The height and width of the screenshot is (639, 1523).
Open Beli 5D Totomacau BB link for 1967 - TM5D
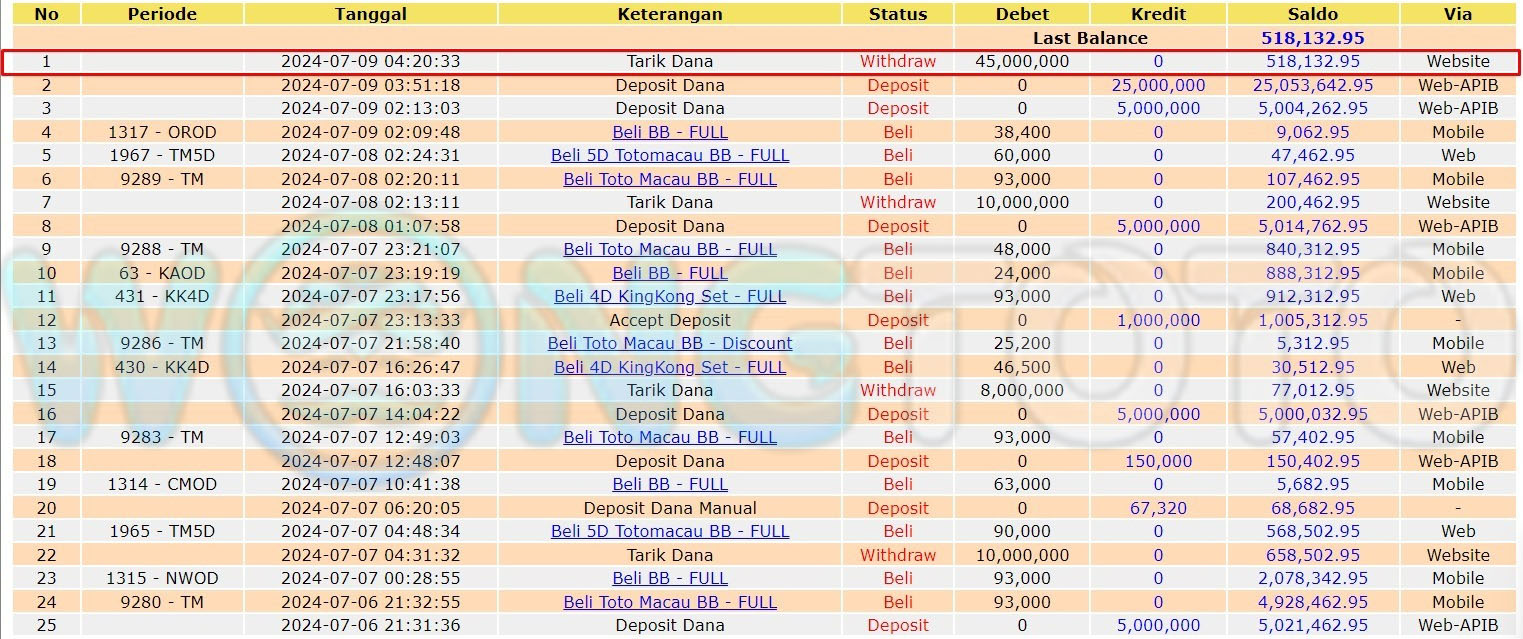pos(670,155)
